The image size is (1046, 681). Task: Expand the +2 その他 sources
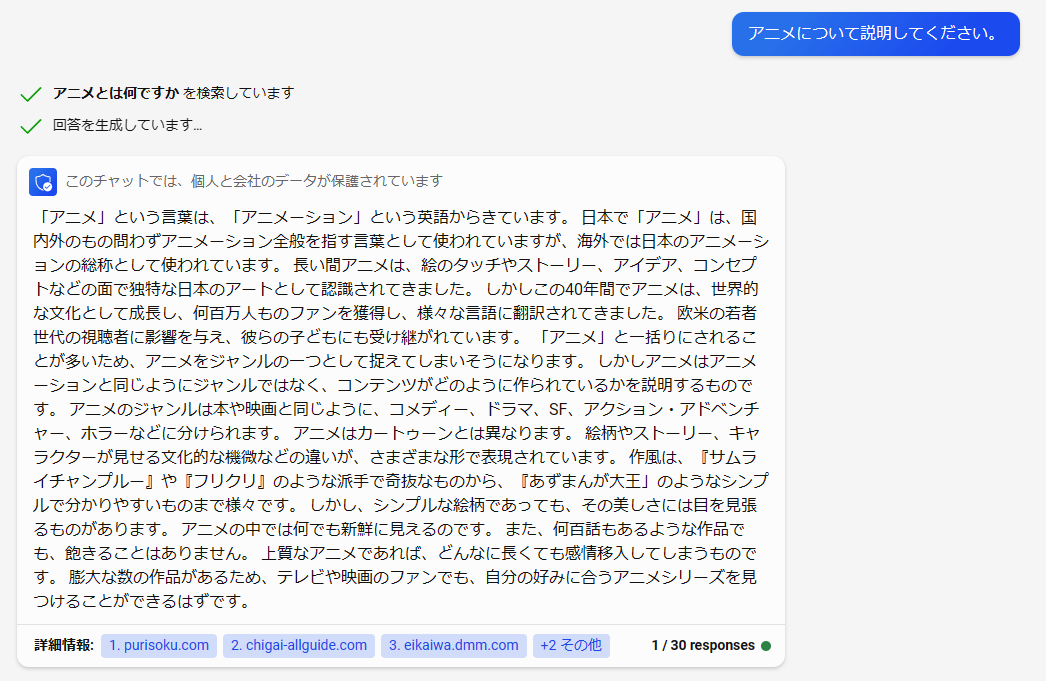571,646
